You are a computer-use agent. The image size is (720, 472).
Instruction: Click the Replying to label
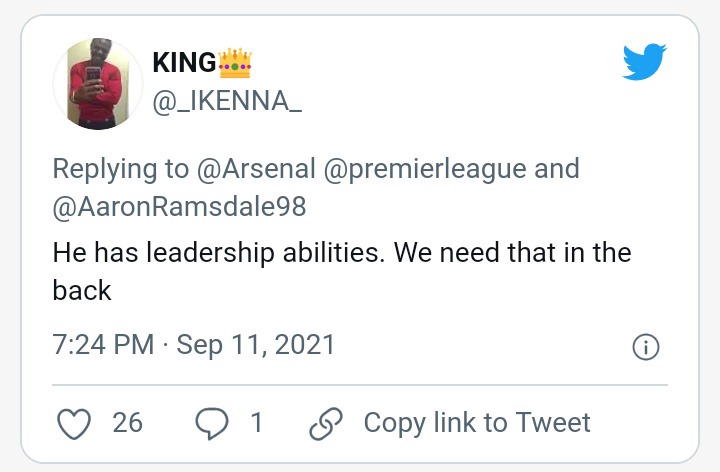[121, 169]
